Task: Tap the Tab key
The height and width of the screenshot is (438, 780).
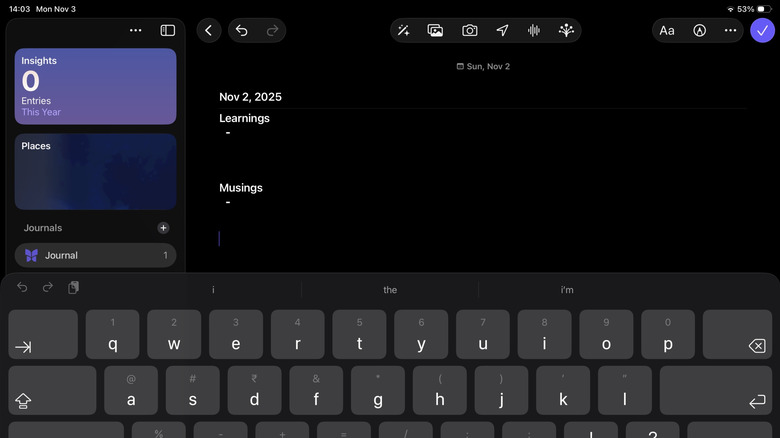Action: coord(43,334)
